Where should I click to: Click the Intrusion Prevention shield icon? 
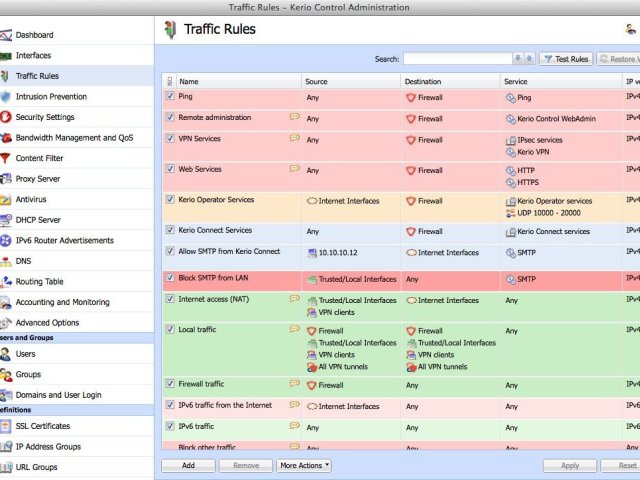[6, 97]
